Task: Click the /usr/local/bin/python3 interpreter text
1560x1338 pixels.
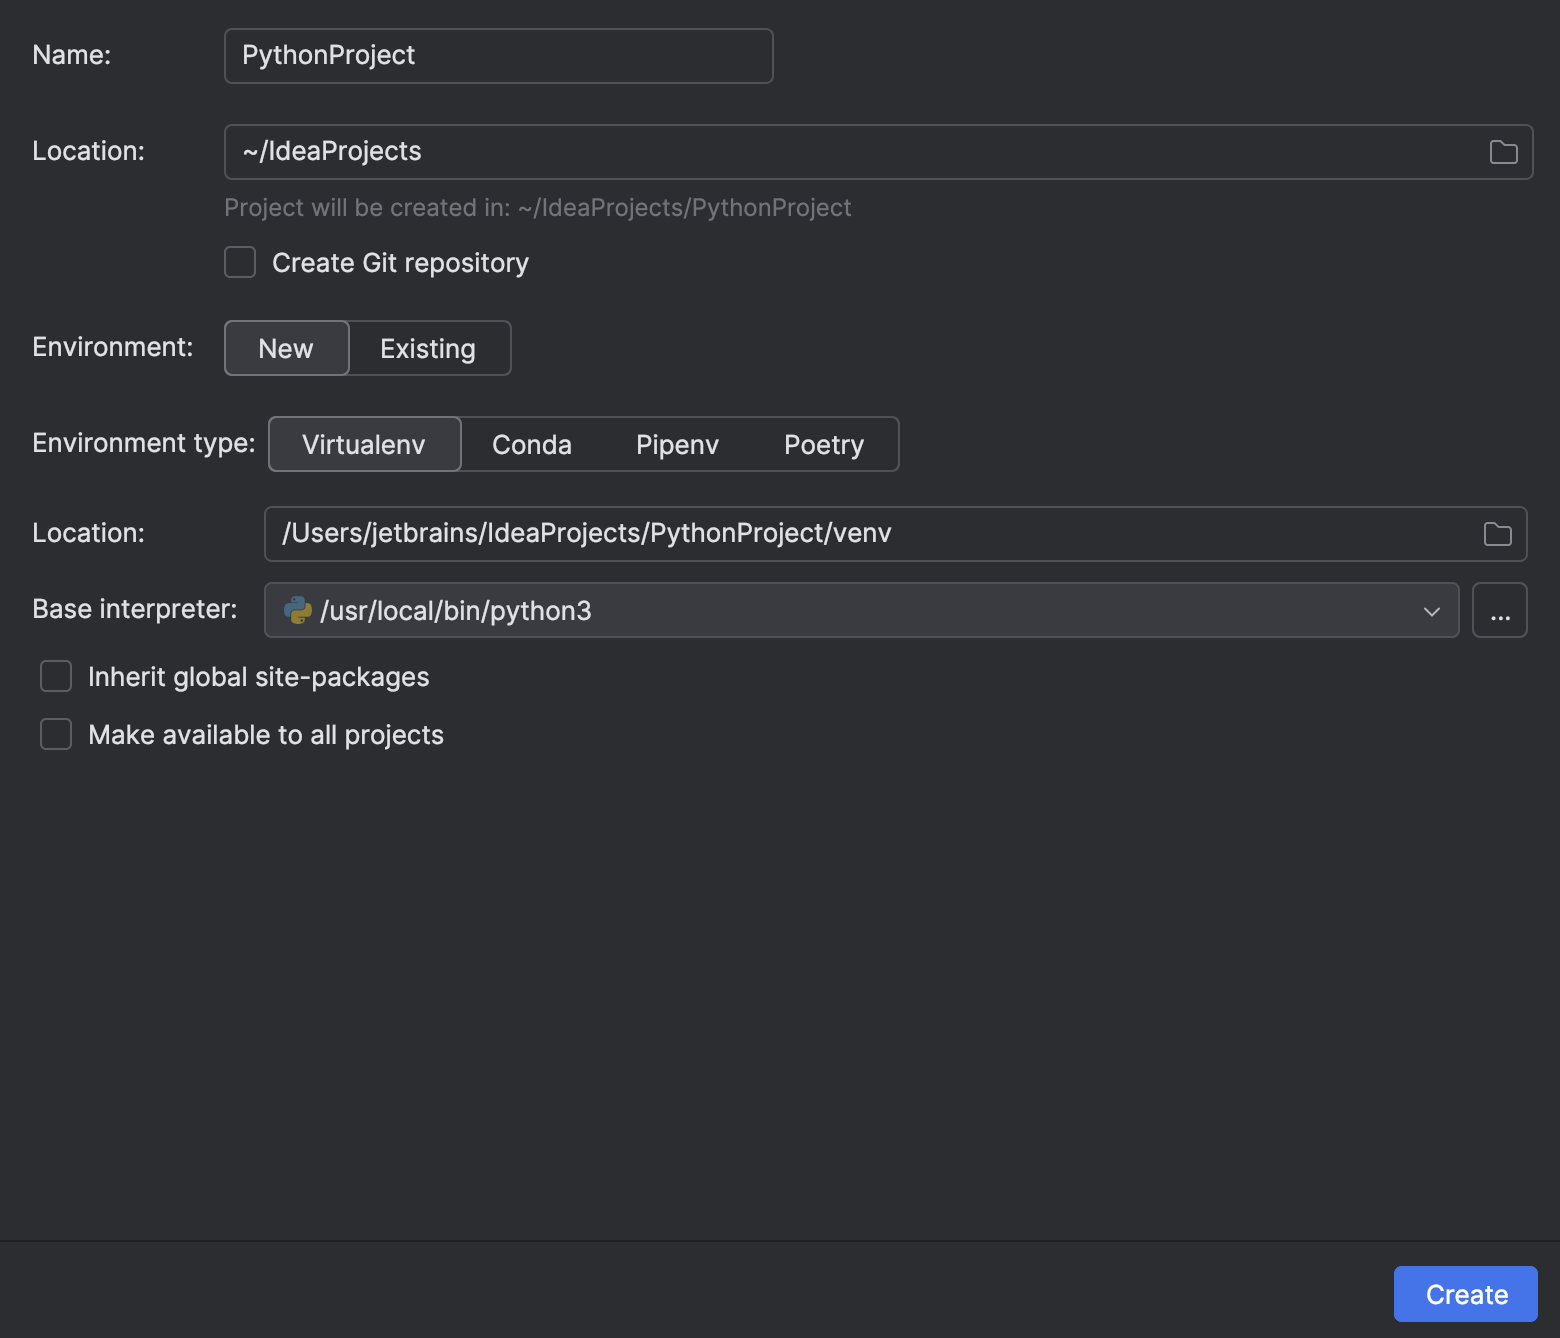Action: (x=456, y=610)
